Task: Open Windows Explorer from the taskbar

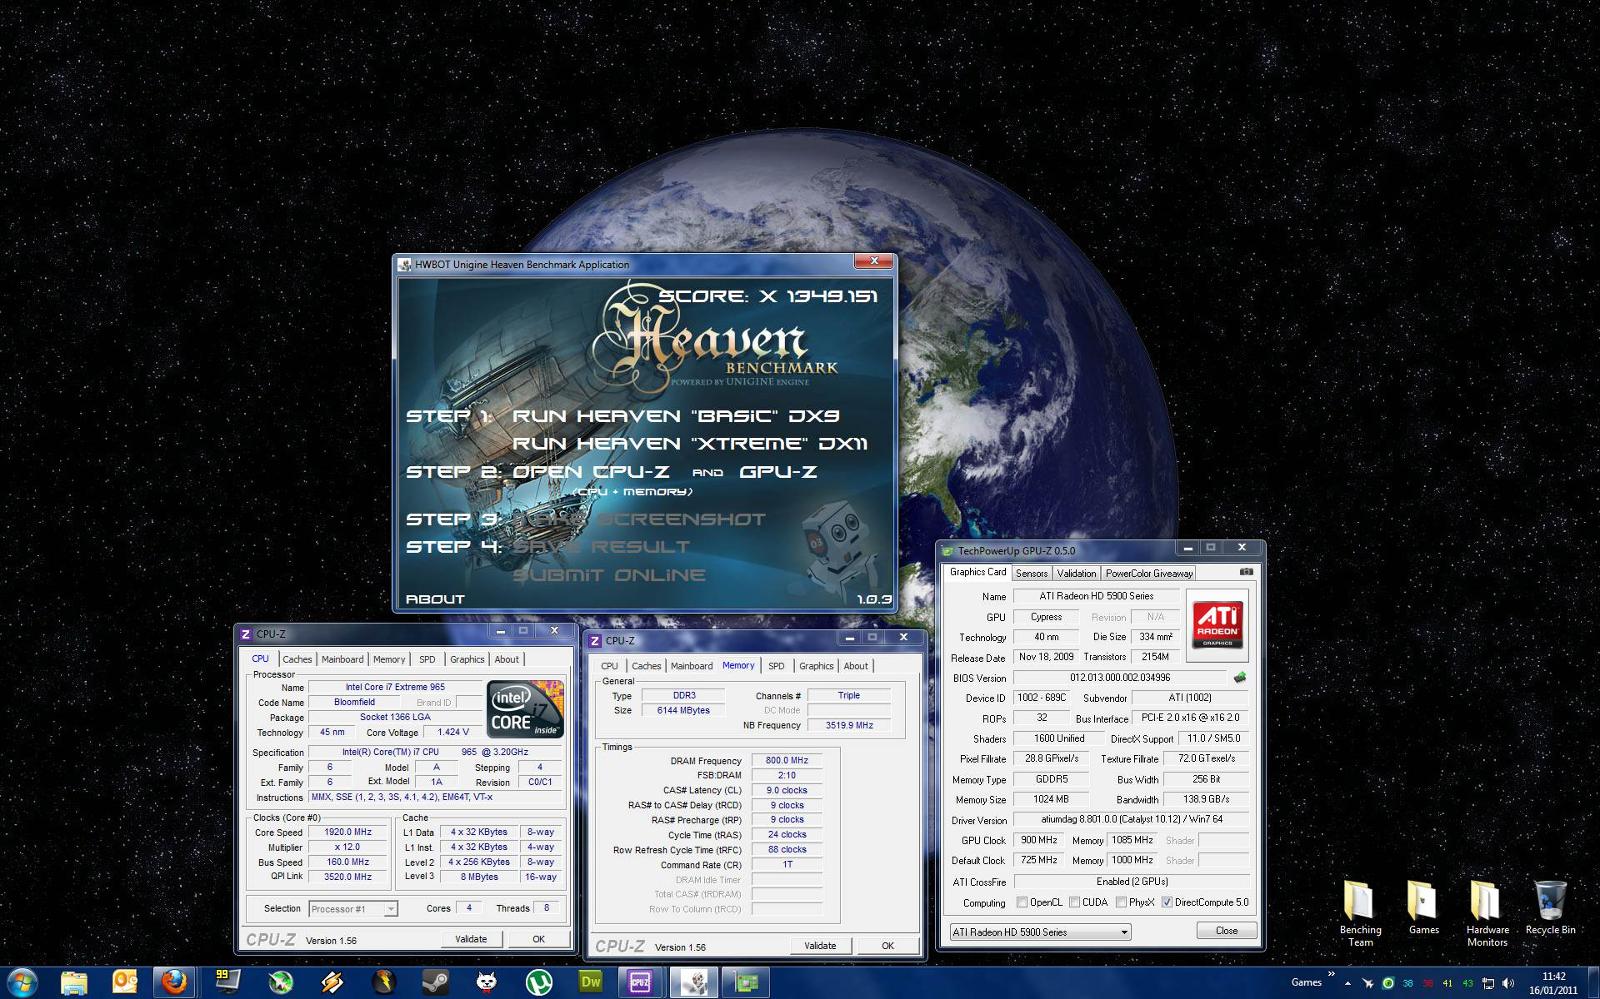Action: point(73,982)
